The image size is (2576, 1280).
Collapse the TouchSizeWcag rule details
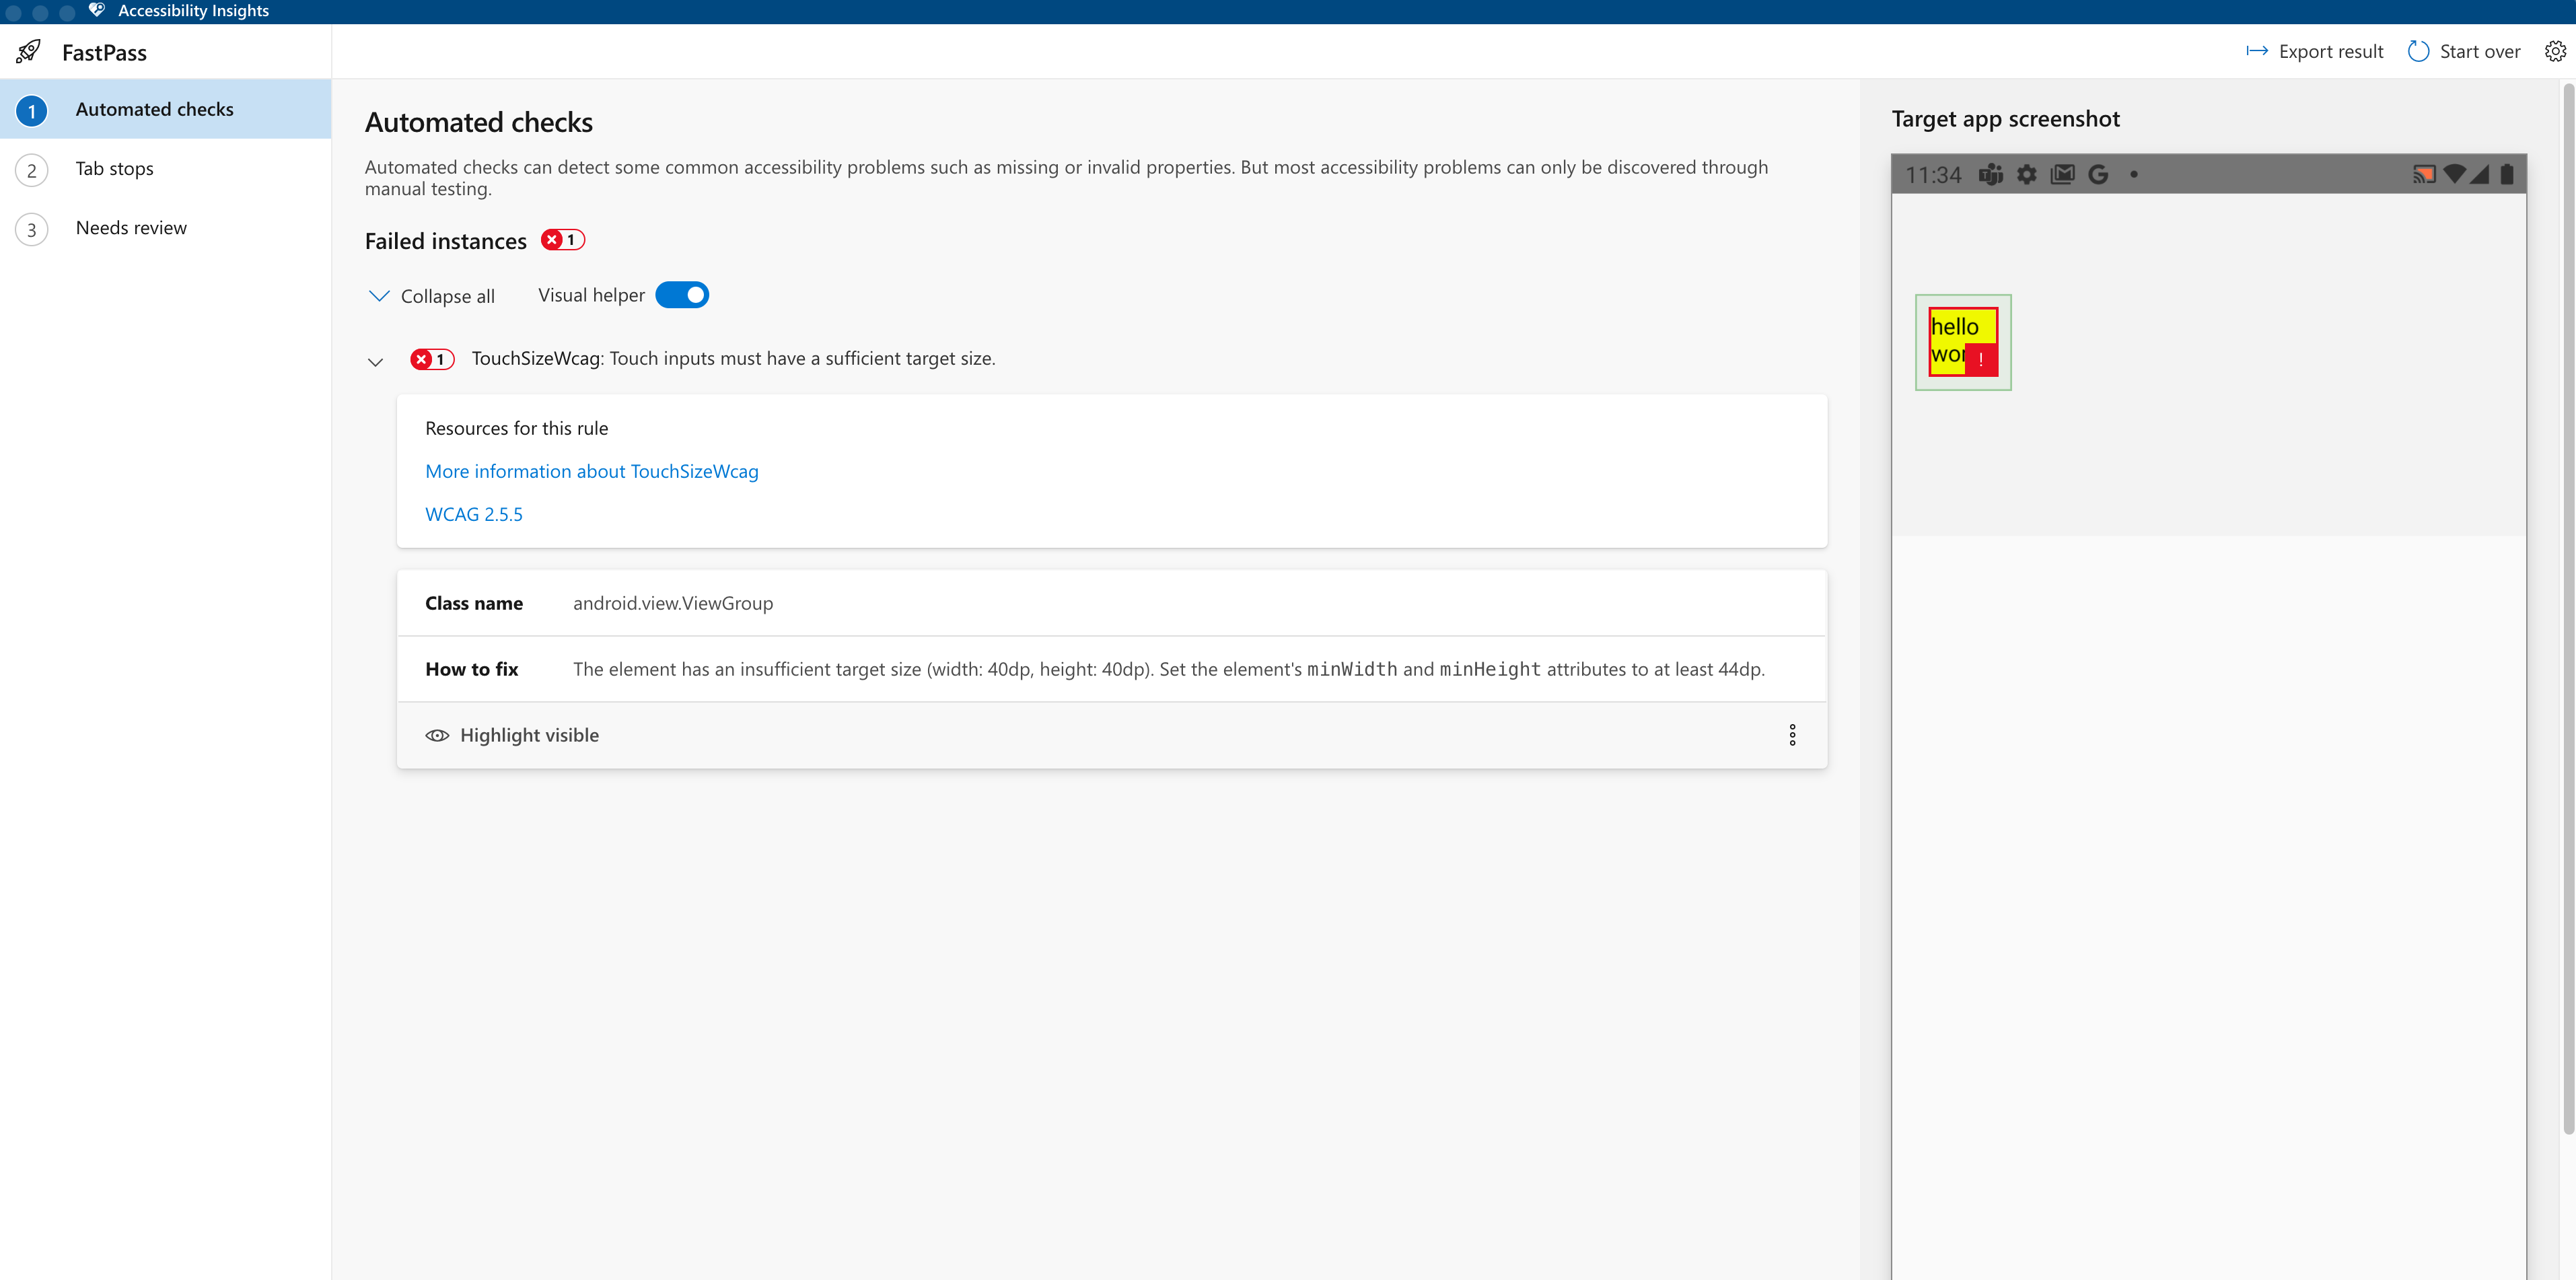[375, 362]
